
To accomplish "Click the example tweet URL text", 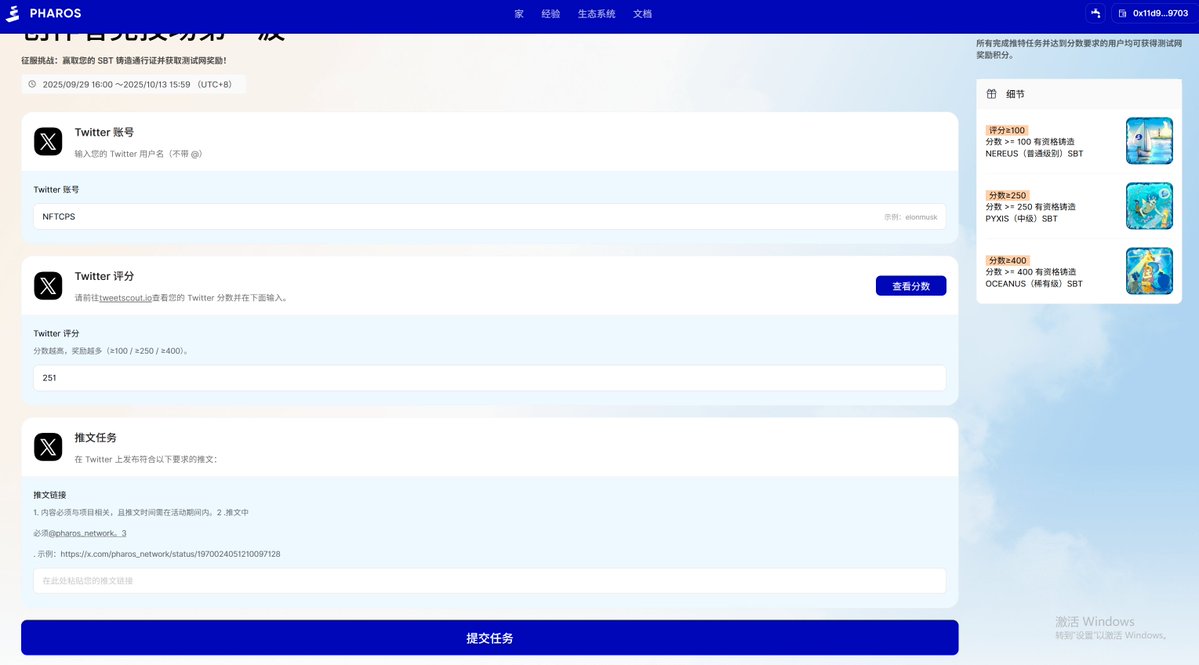I will (x=170, y=554).
